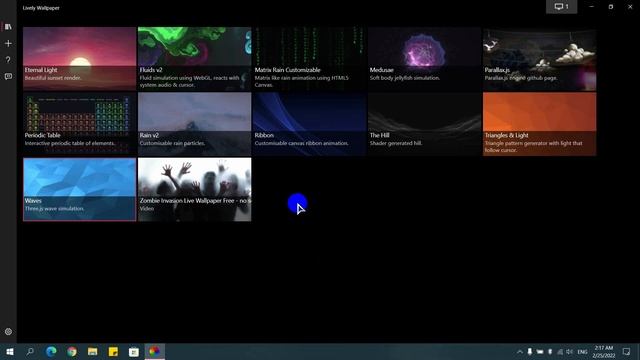This screenshot has width=640, height=360.
Task: Click Lively Wallpaper taskbar icon
Action: coord(155,351)
